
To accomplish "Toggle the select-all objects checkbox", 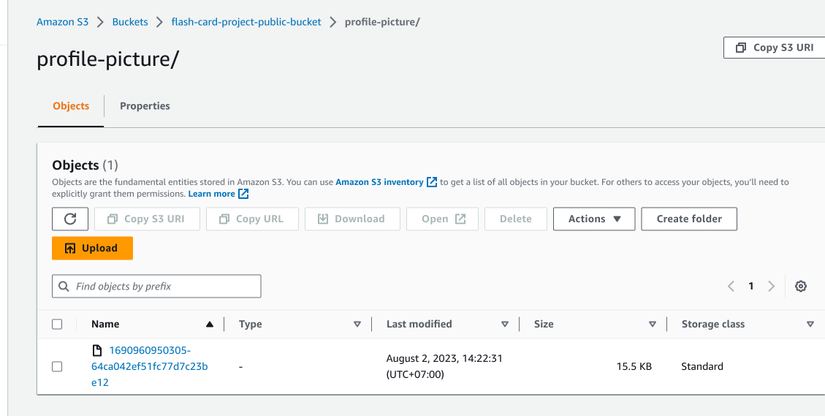I will click(57, 324).
